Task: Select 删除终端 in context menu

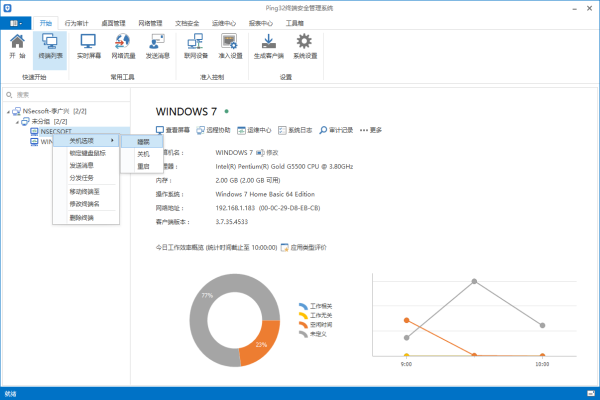Action: pos(86,218)
